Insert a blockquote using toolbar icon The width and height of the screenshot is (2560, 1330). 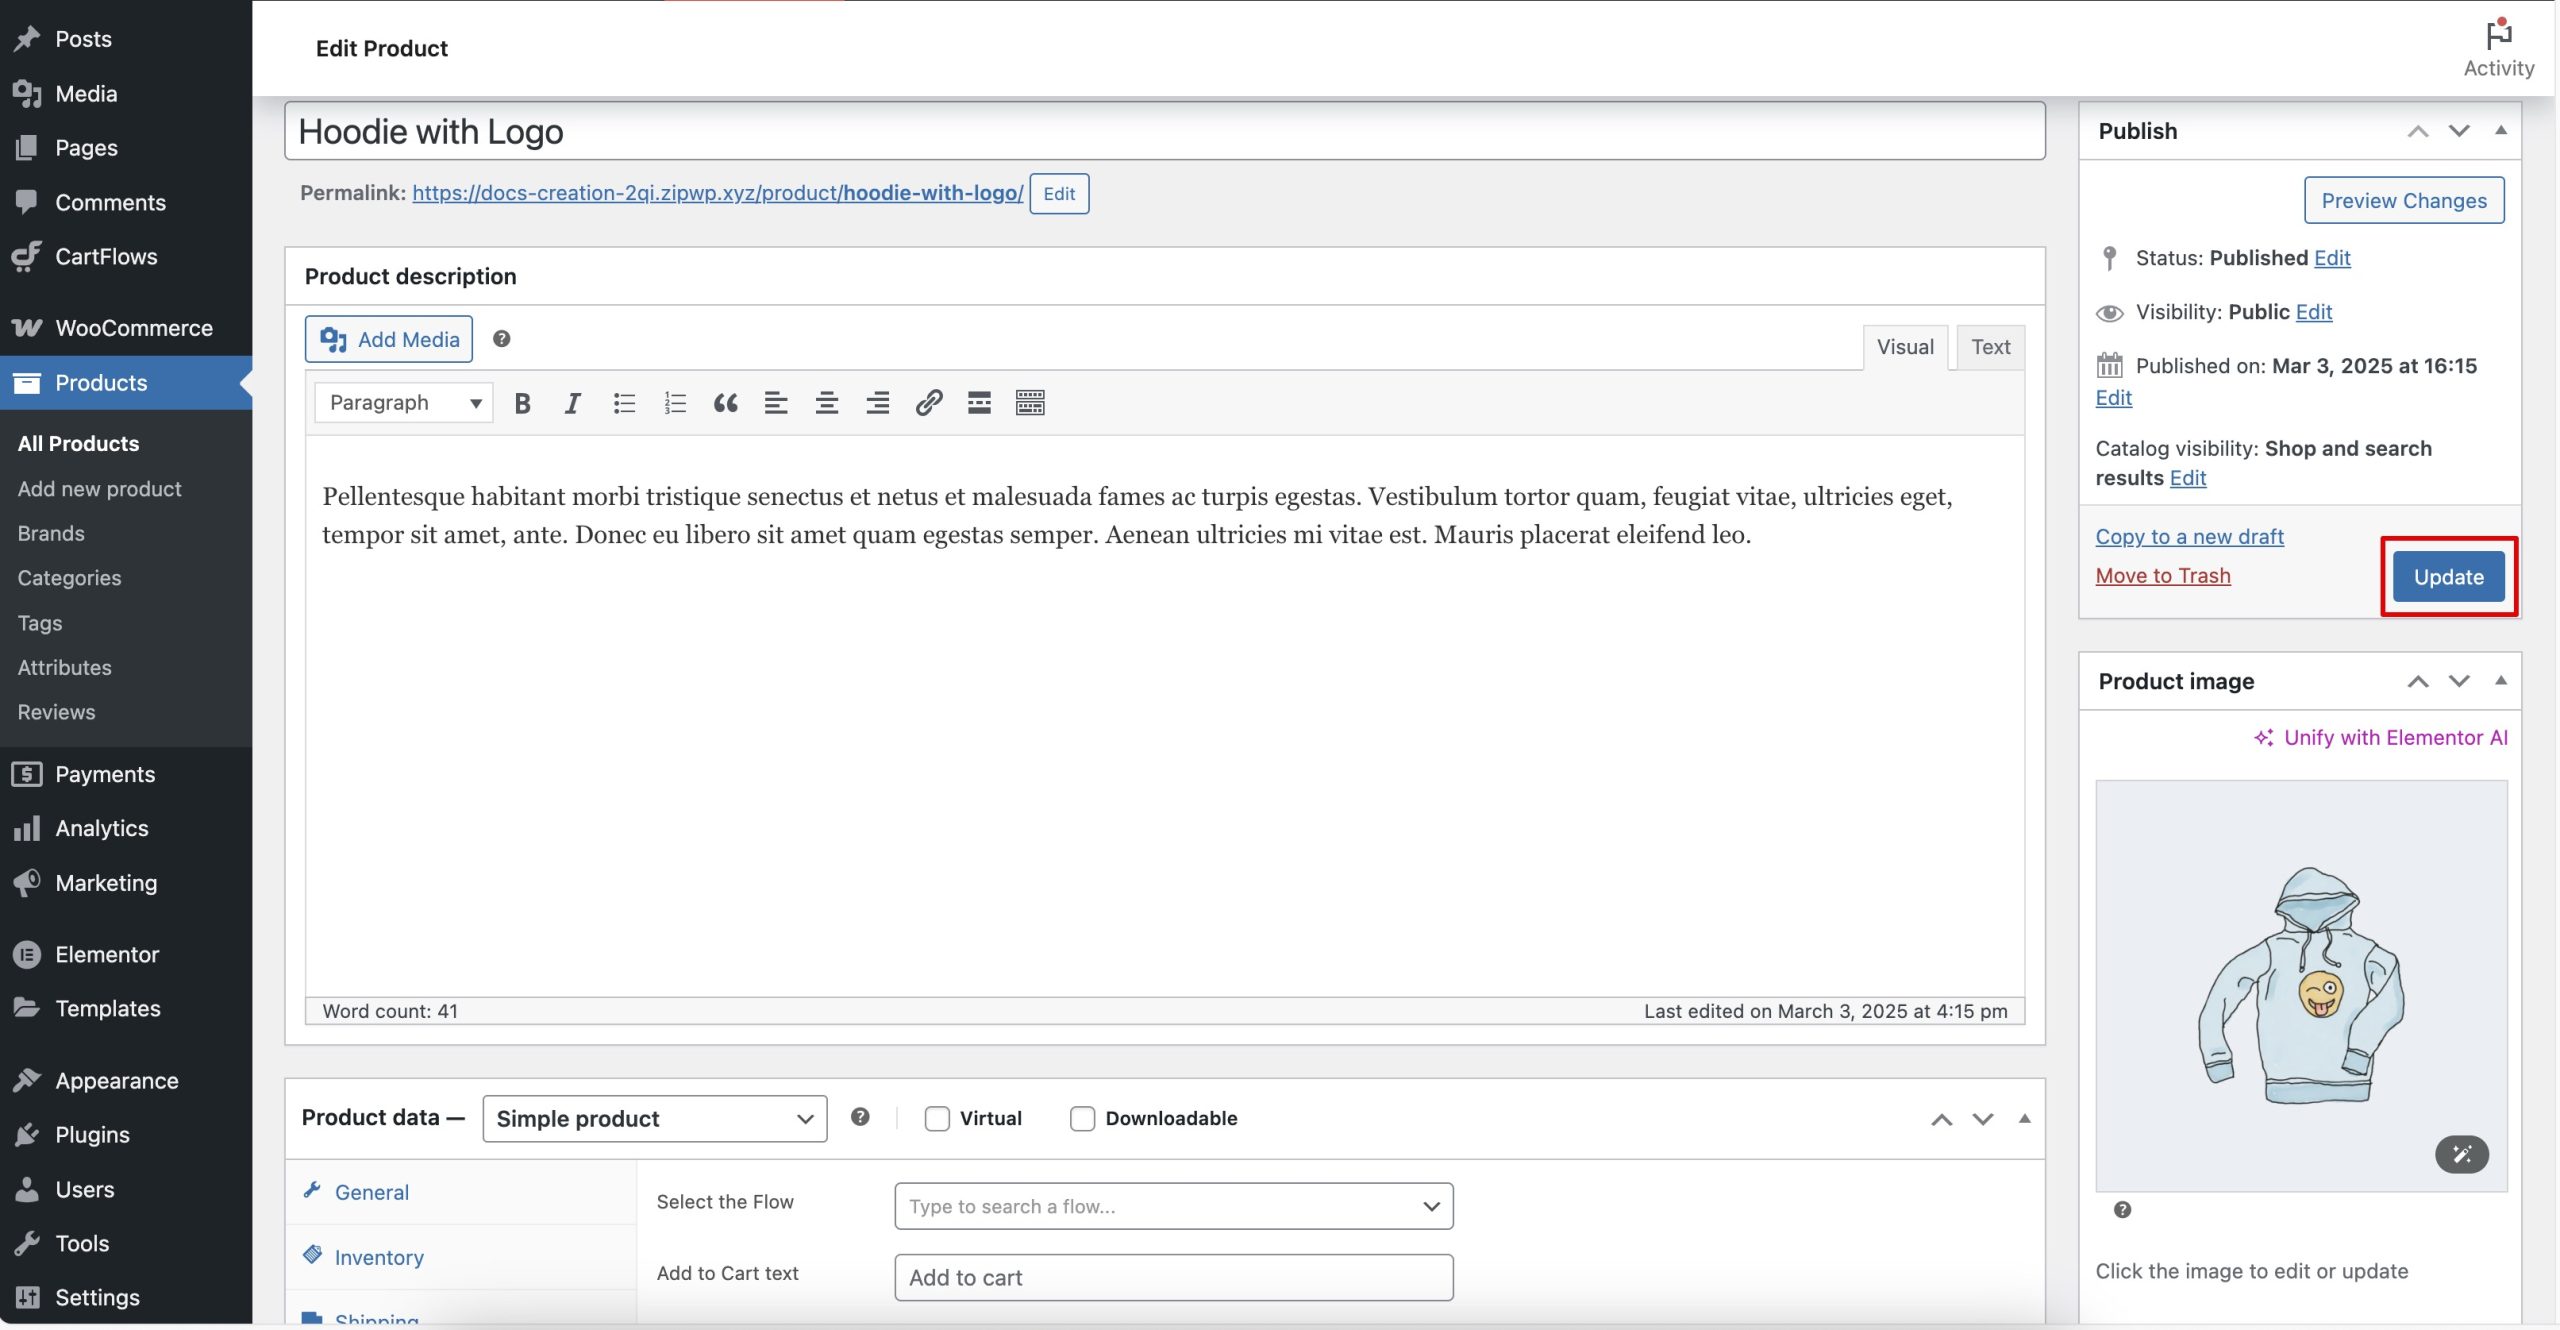(x=725, y=403)
